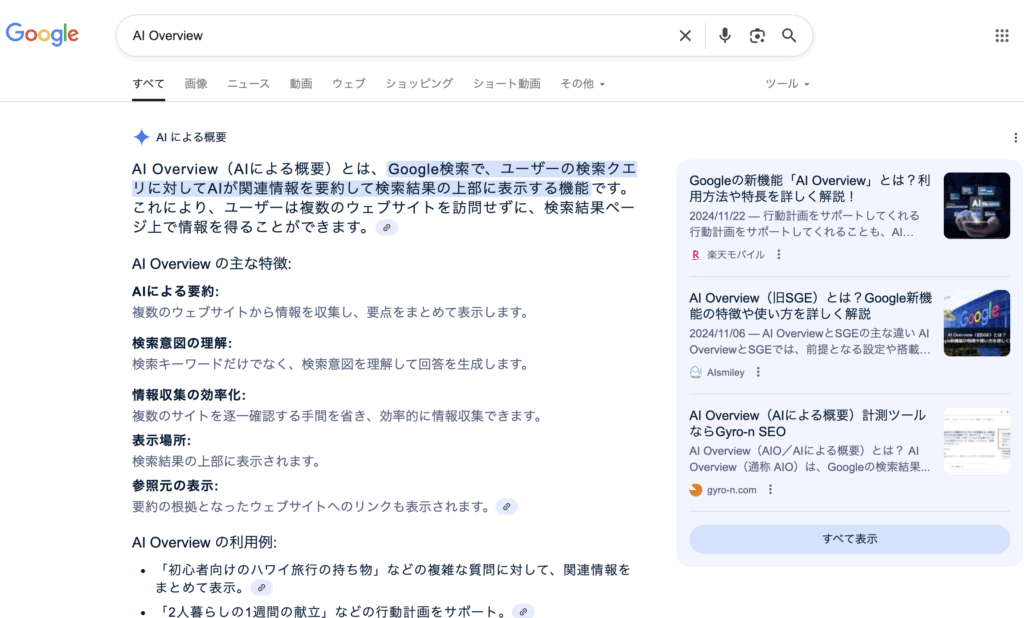Click the heading 'AI Overview の主な特徴:'
1024x618 pixels.
click(x=212, y=264)
